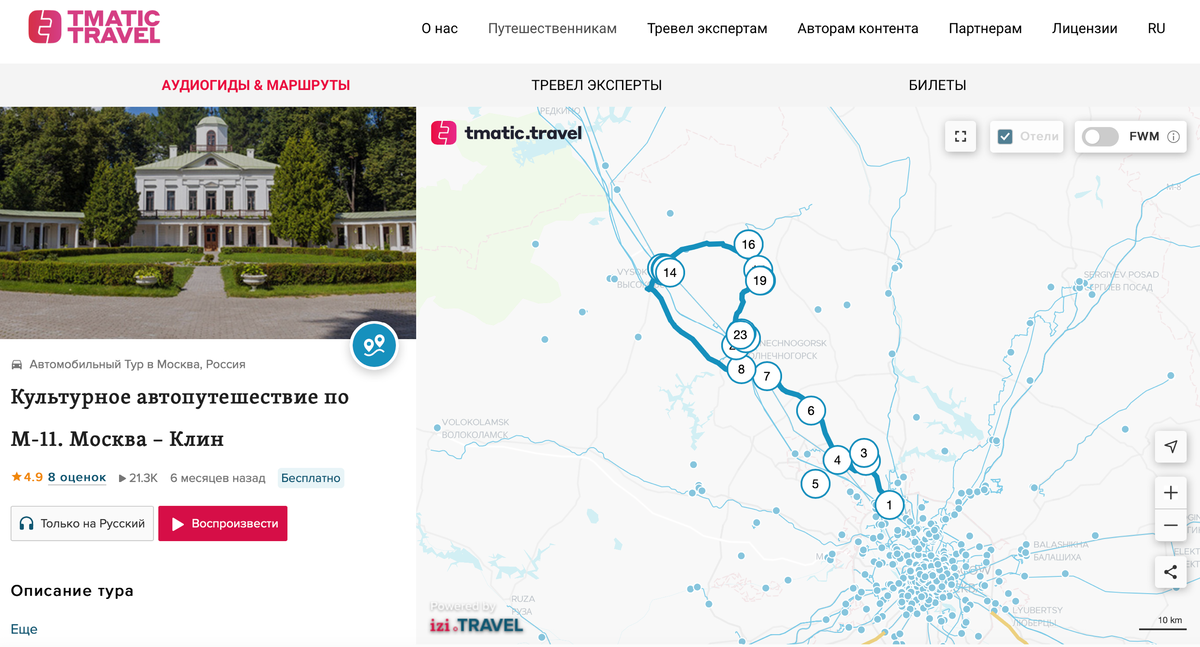This screenshot has height=647, width=1200.
Task: Click the tour title Культурное автопутешествие
Action: point(180,418)
